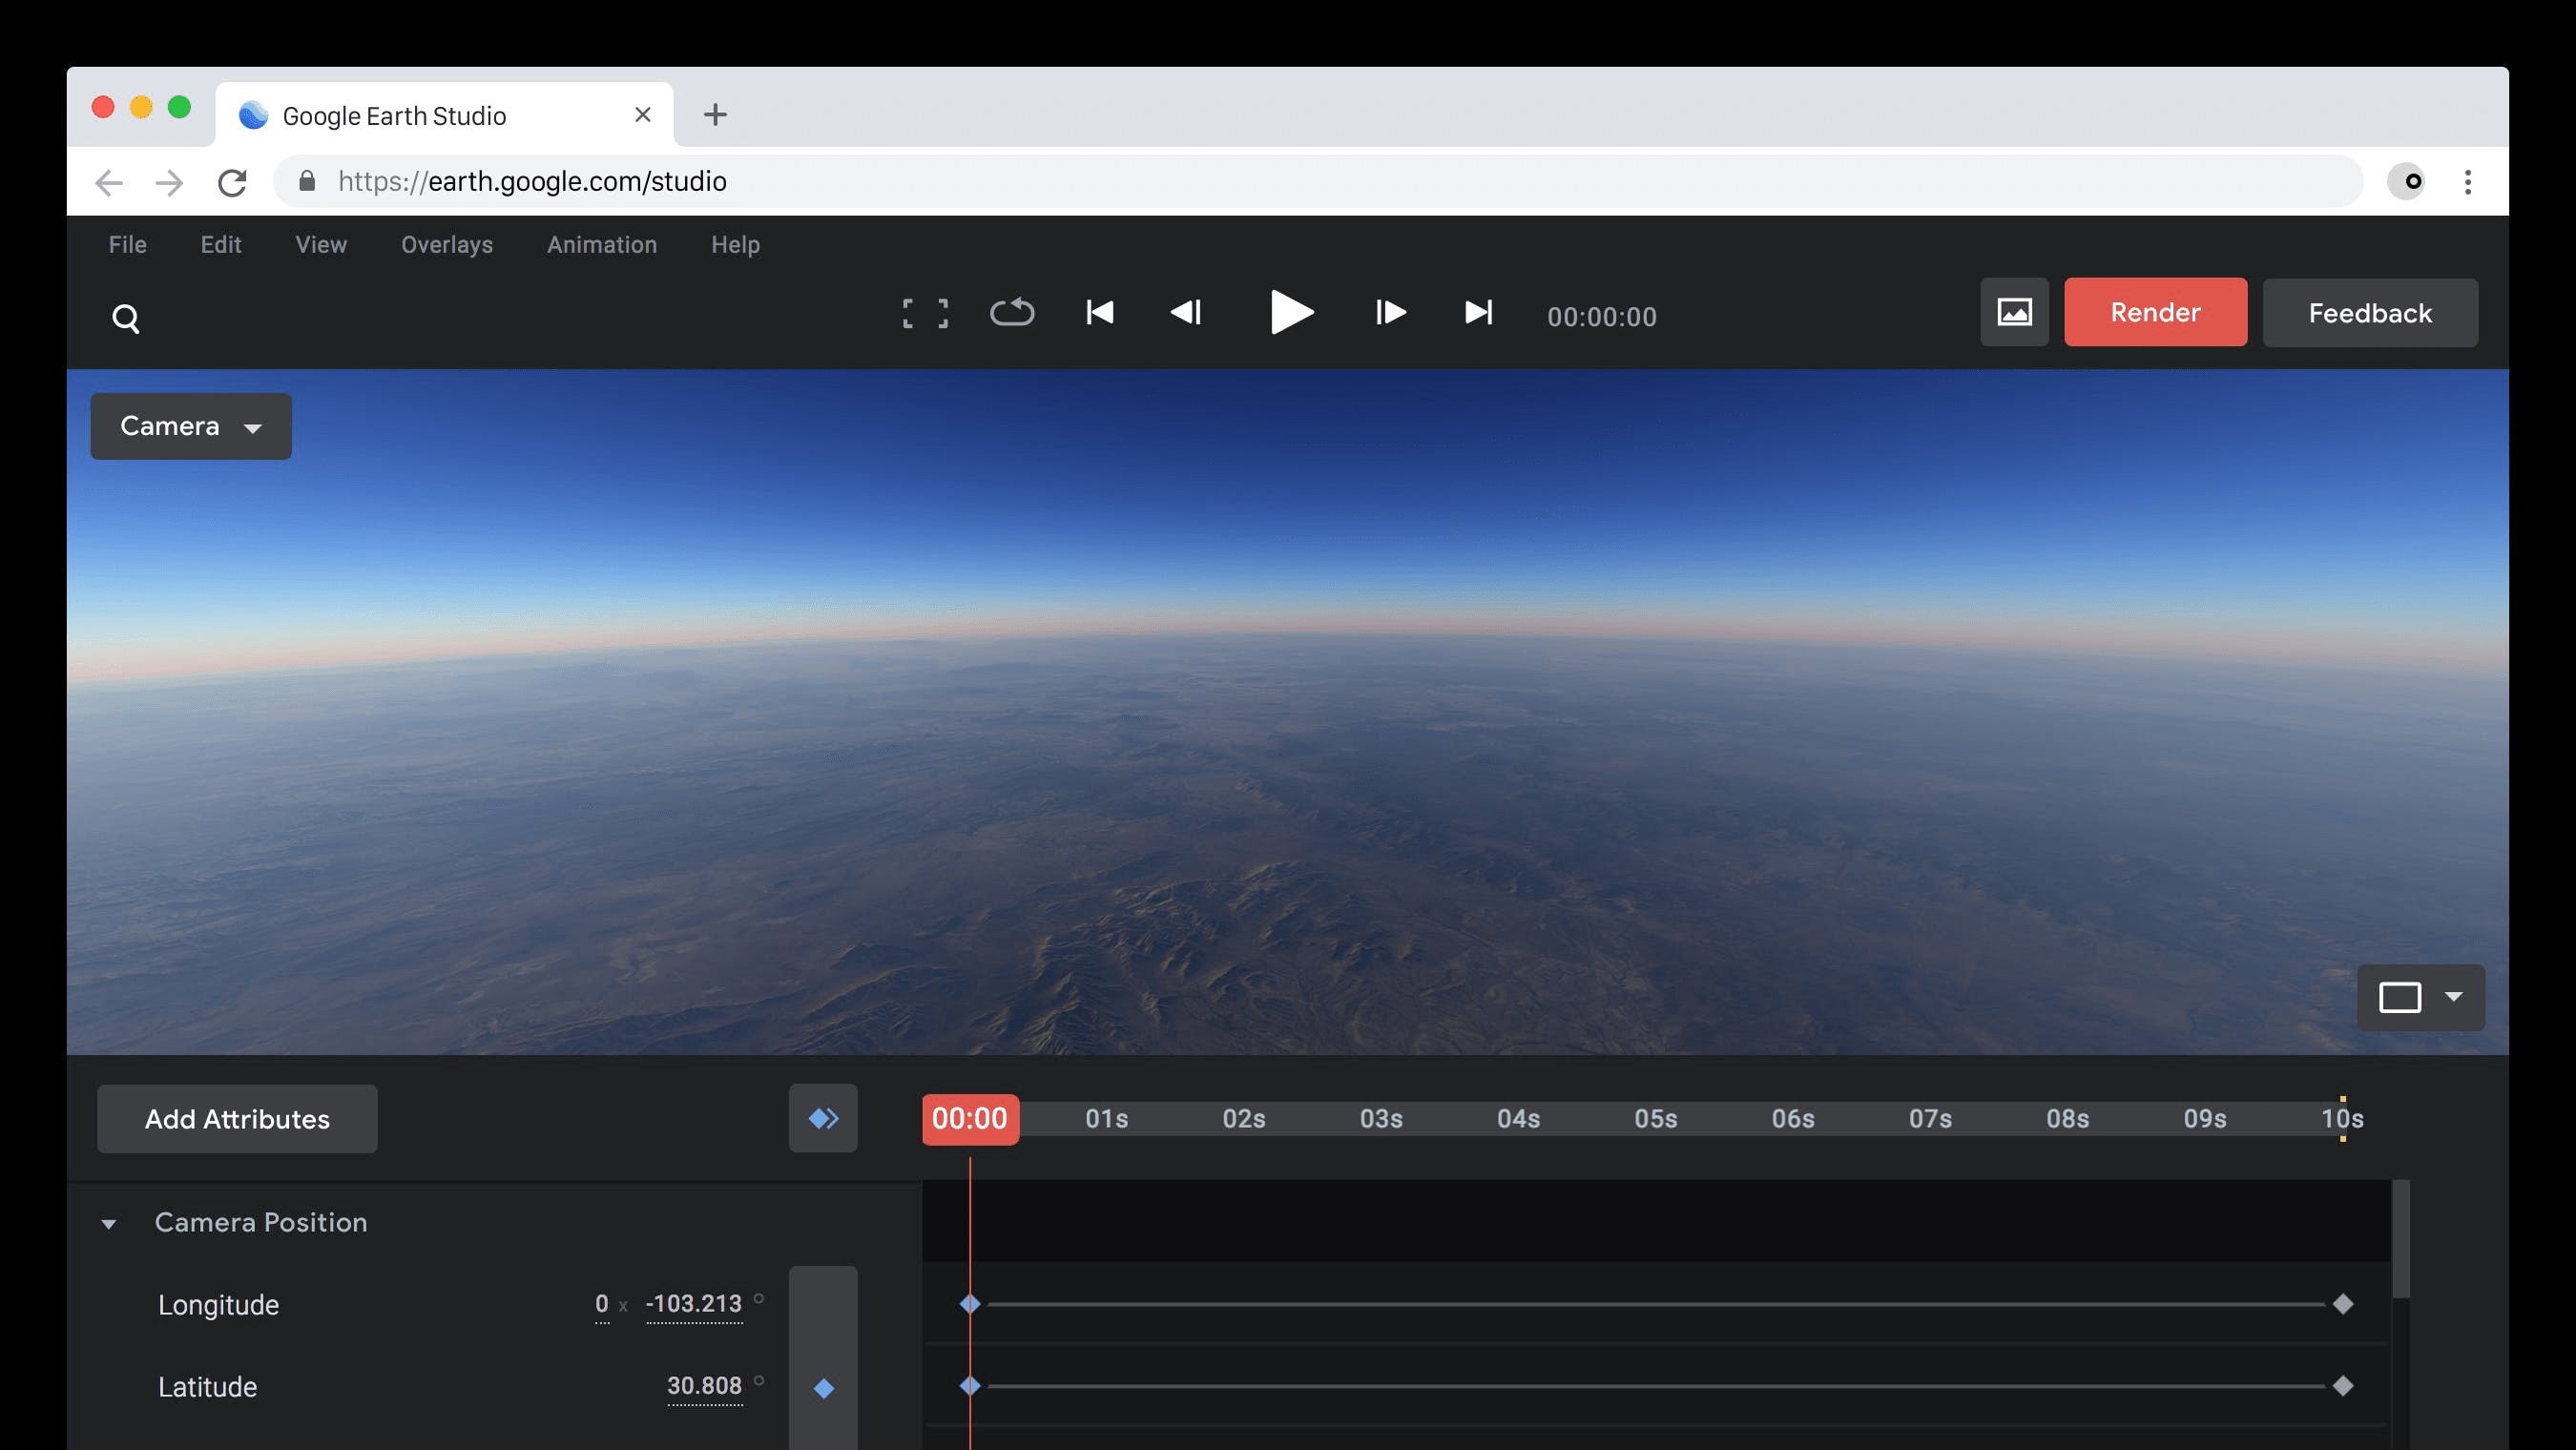Screen dimensions: 2576x1450
Task: Toggle loop playback icon
Action: pyautogui.click(x=1012, y=313)
